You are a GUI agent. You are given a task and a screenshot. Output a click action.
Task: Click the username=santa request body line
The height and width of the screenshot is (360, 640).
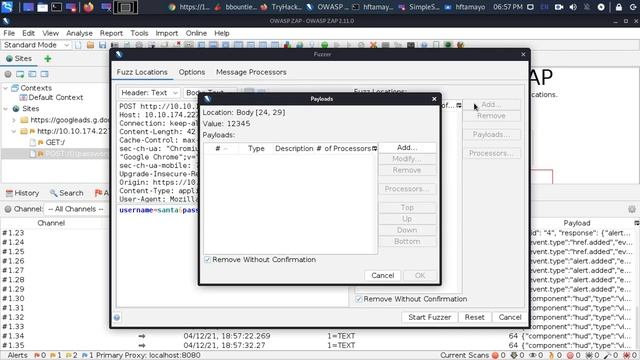click(x=158, y=210)
